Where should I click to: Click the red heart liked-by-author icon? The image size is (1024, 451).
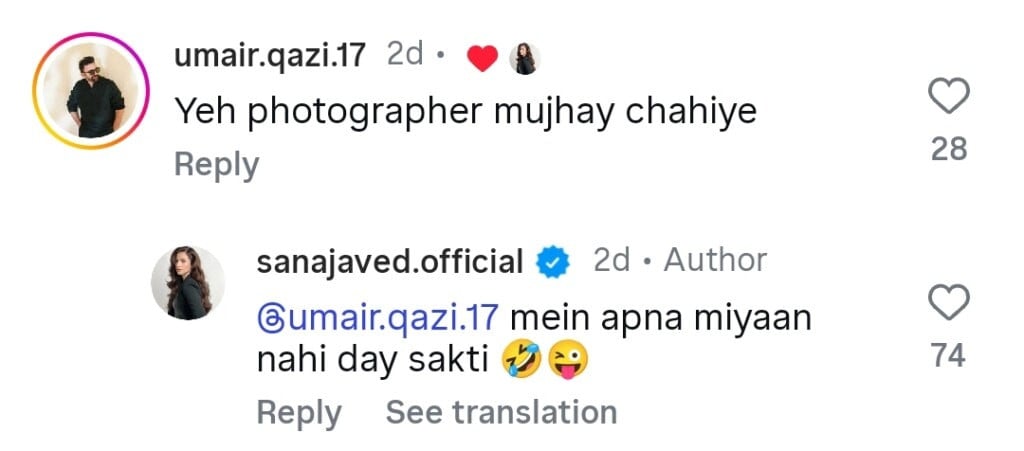(483, 60)
